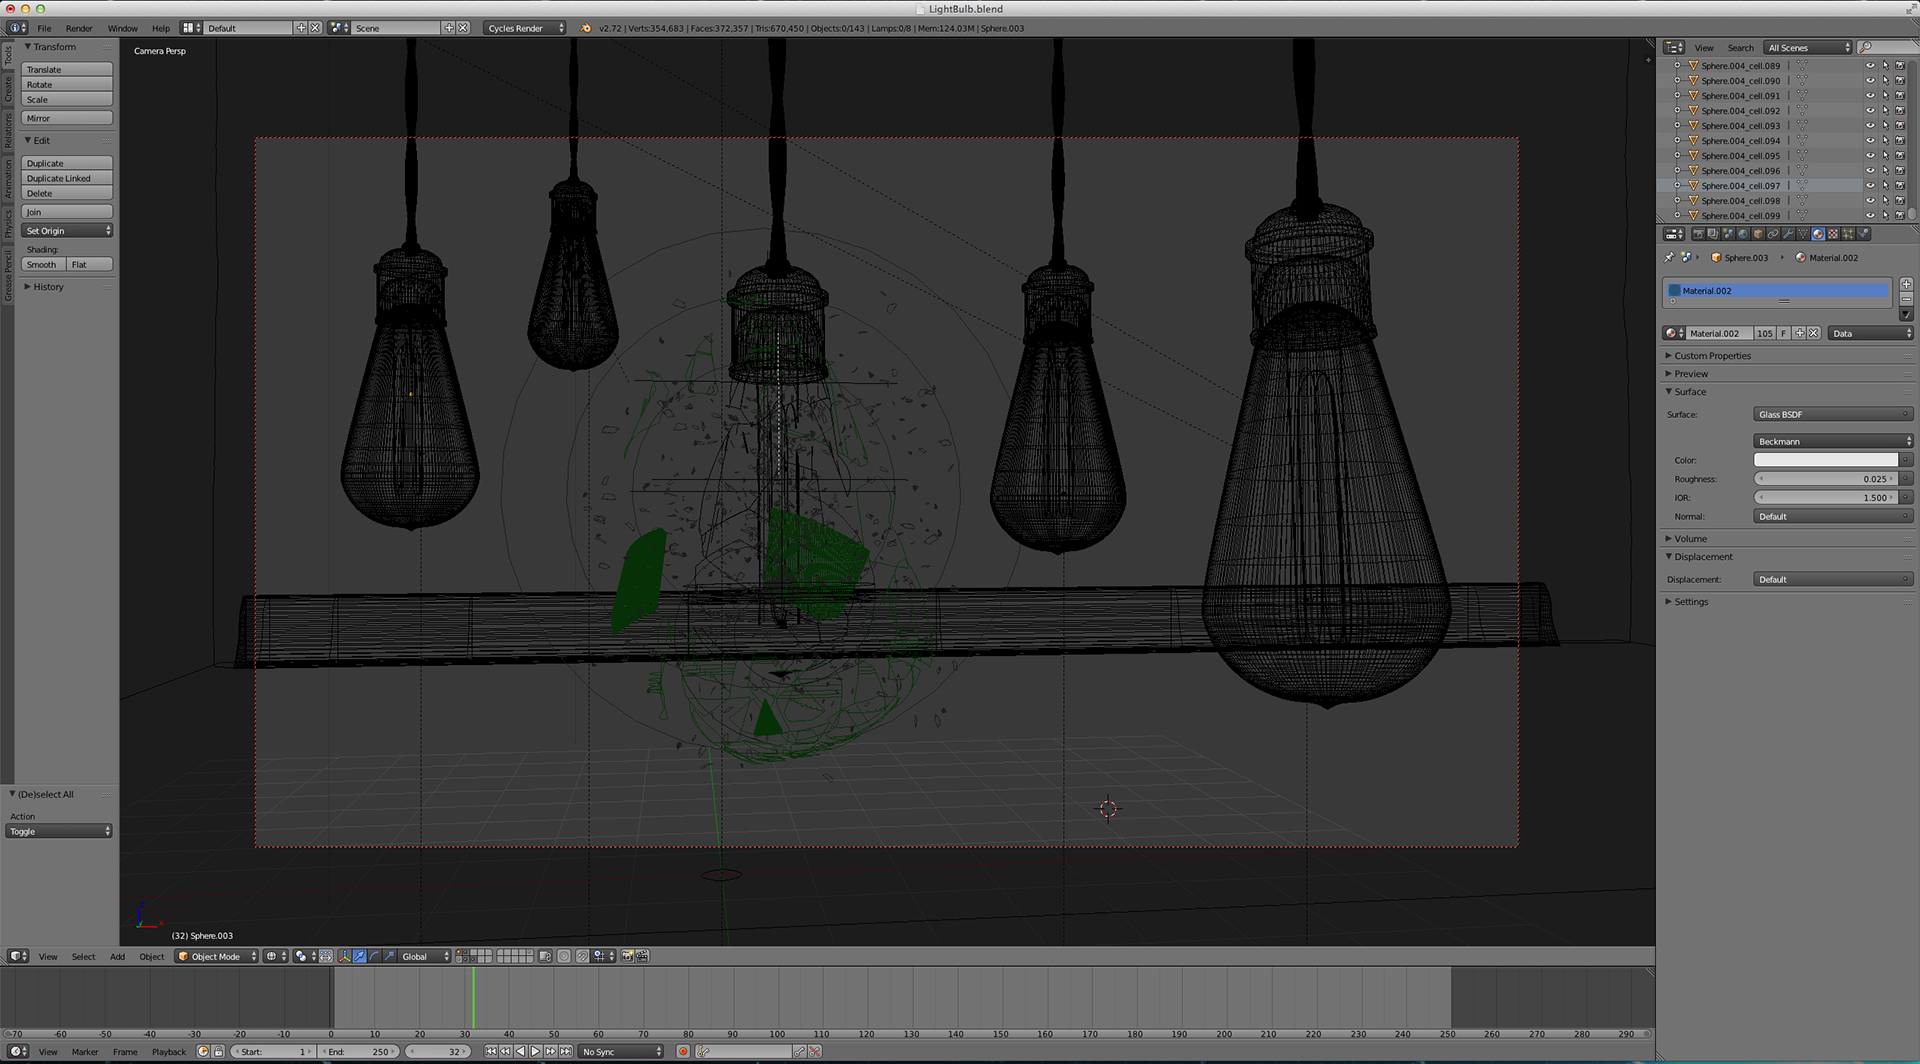
Task: Click the Smooth shading button
Action: [x=43, y=265]
